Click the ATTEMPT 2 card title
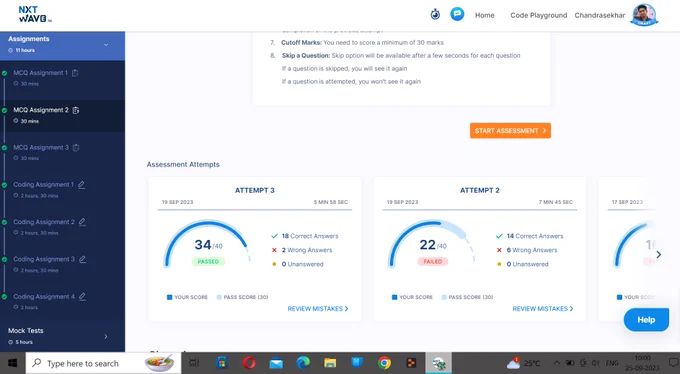This screenshot has width=680, height=374. [480, 190]
